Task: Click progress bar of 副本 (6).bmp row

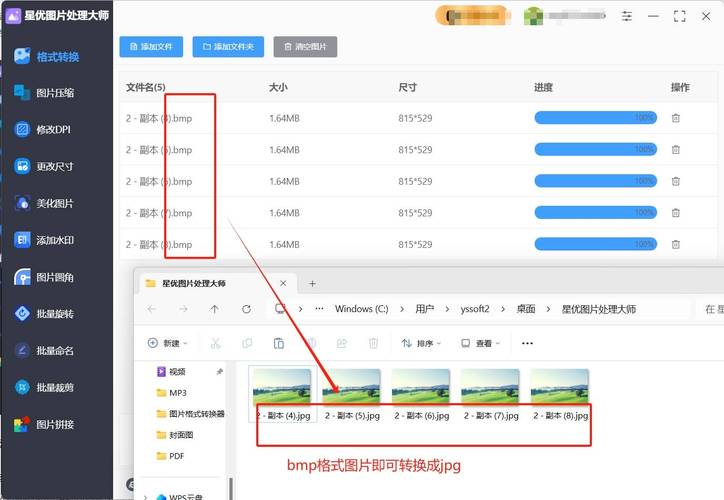Action: 596,181
